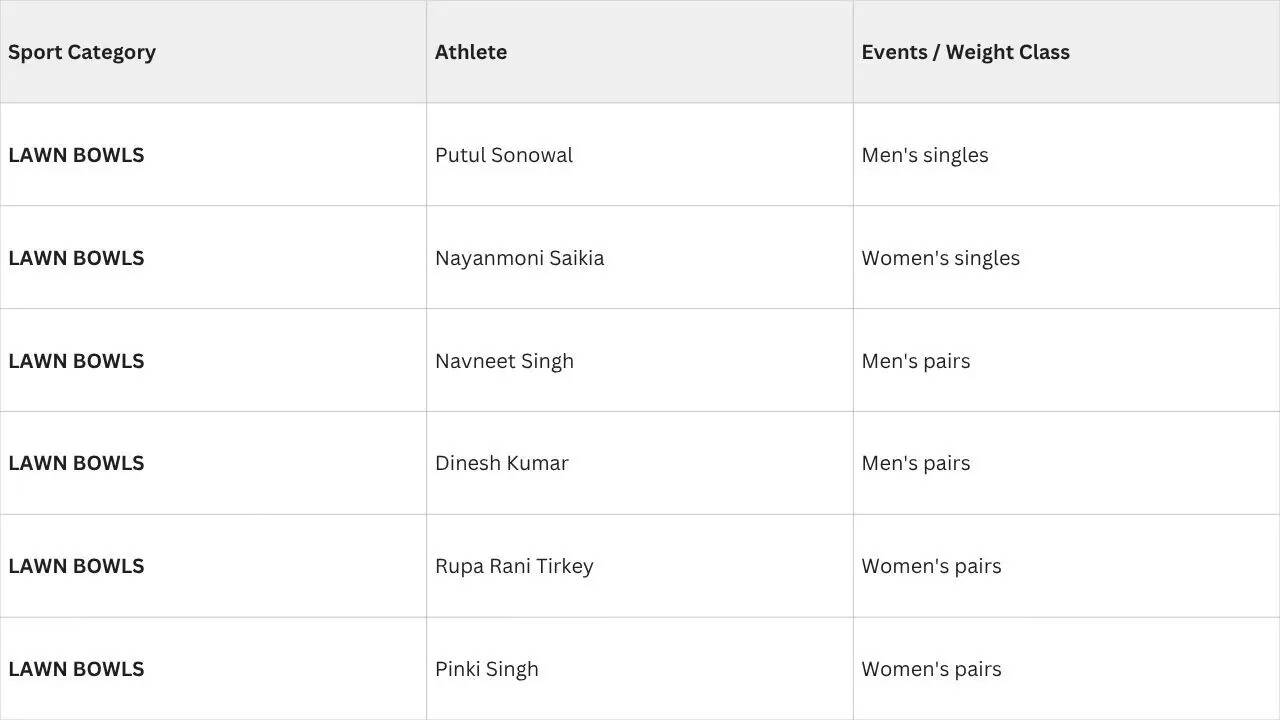Select the Navneet Singh athlete cell
This screenshot has height=720, width=1280.
tap(640, 361)
